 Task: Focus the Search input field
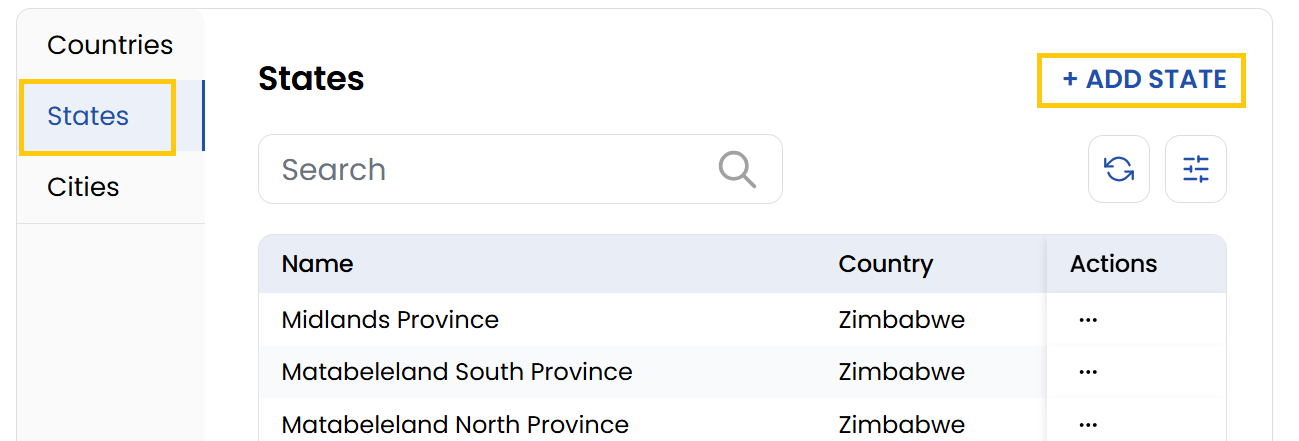pos(490,170)
